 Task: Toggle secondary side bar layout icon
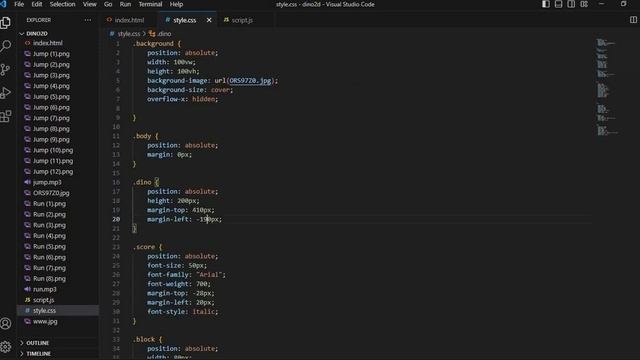(571, 4)
